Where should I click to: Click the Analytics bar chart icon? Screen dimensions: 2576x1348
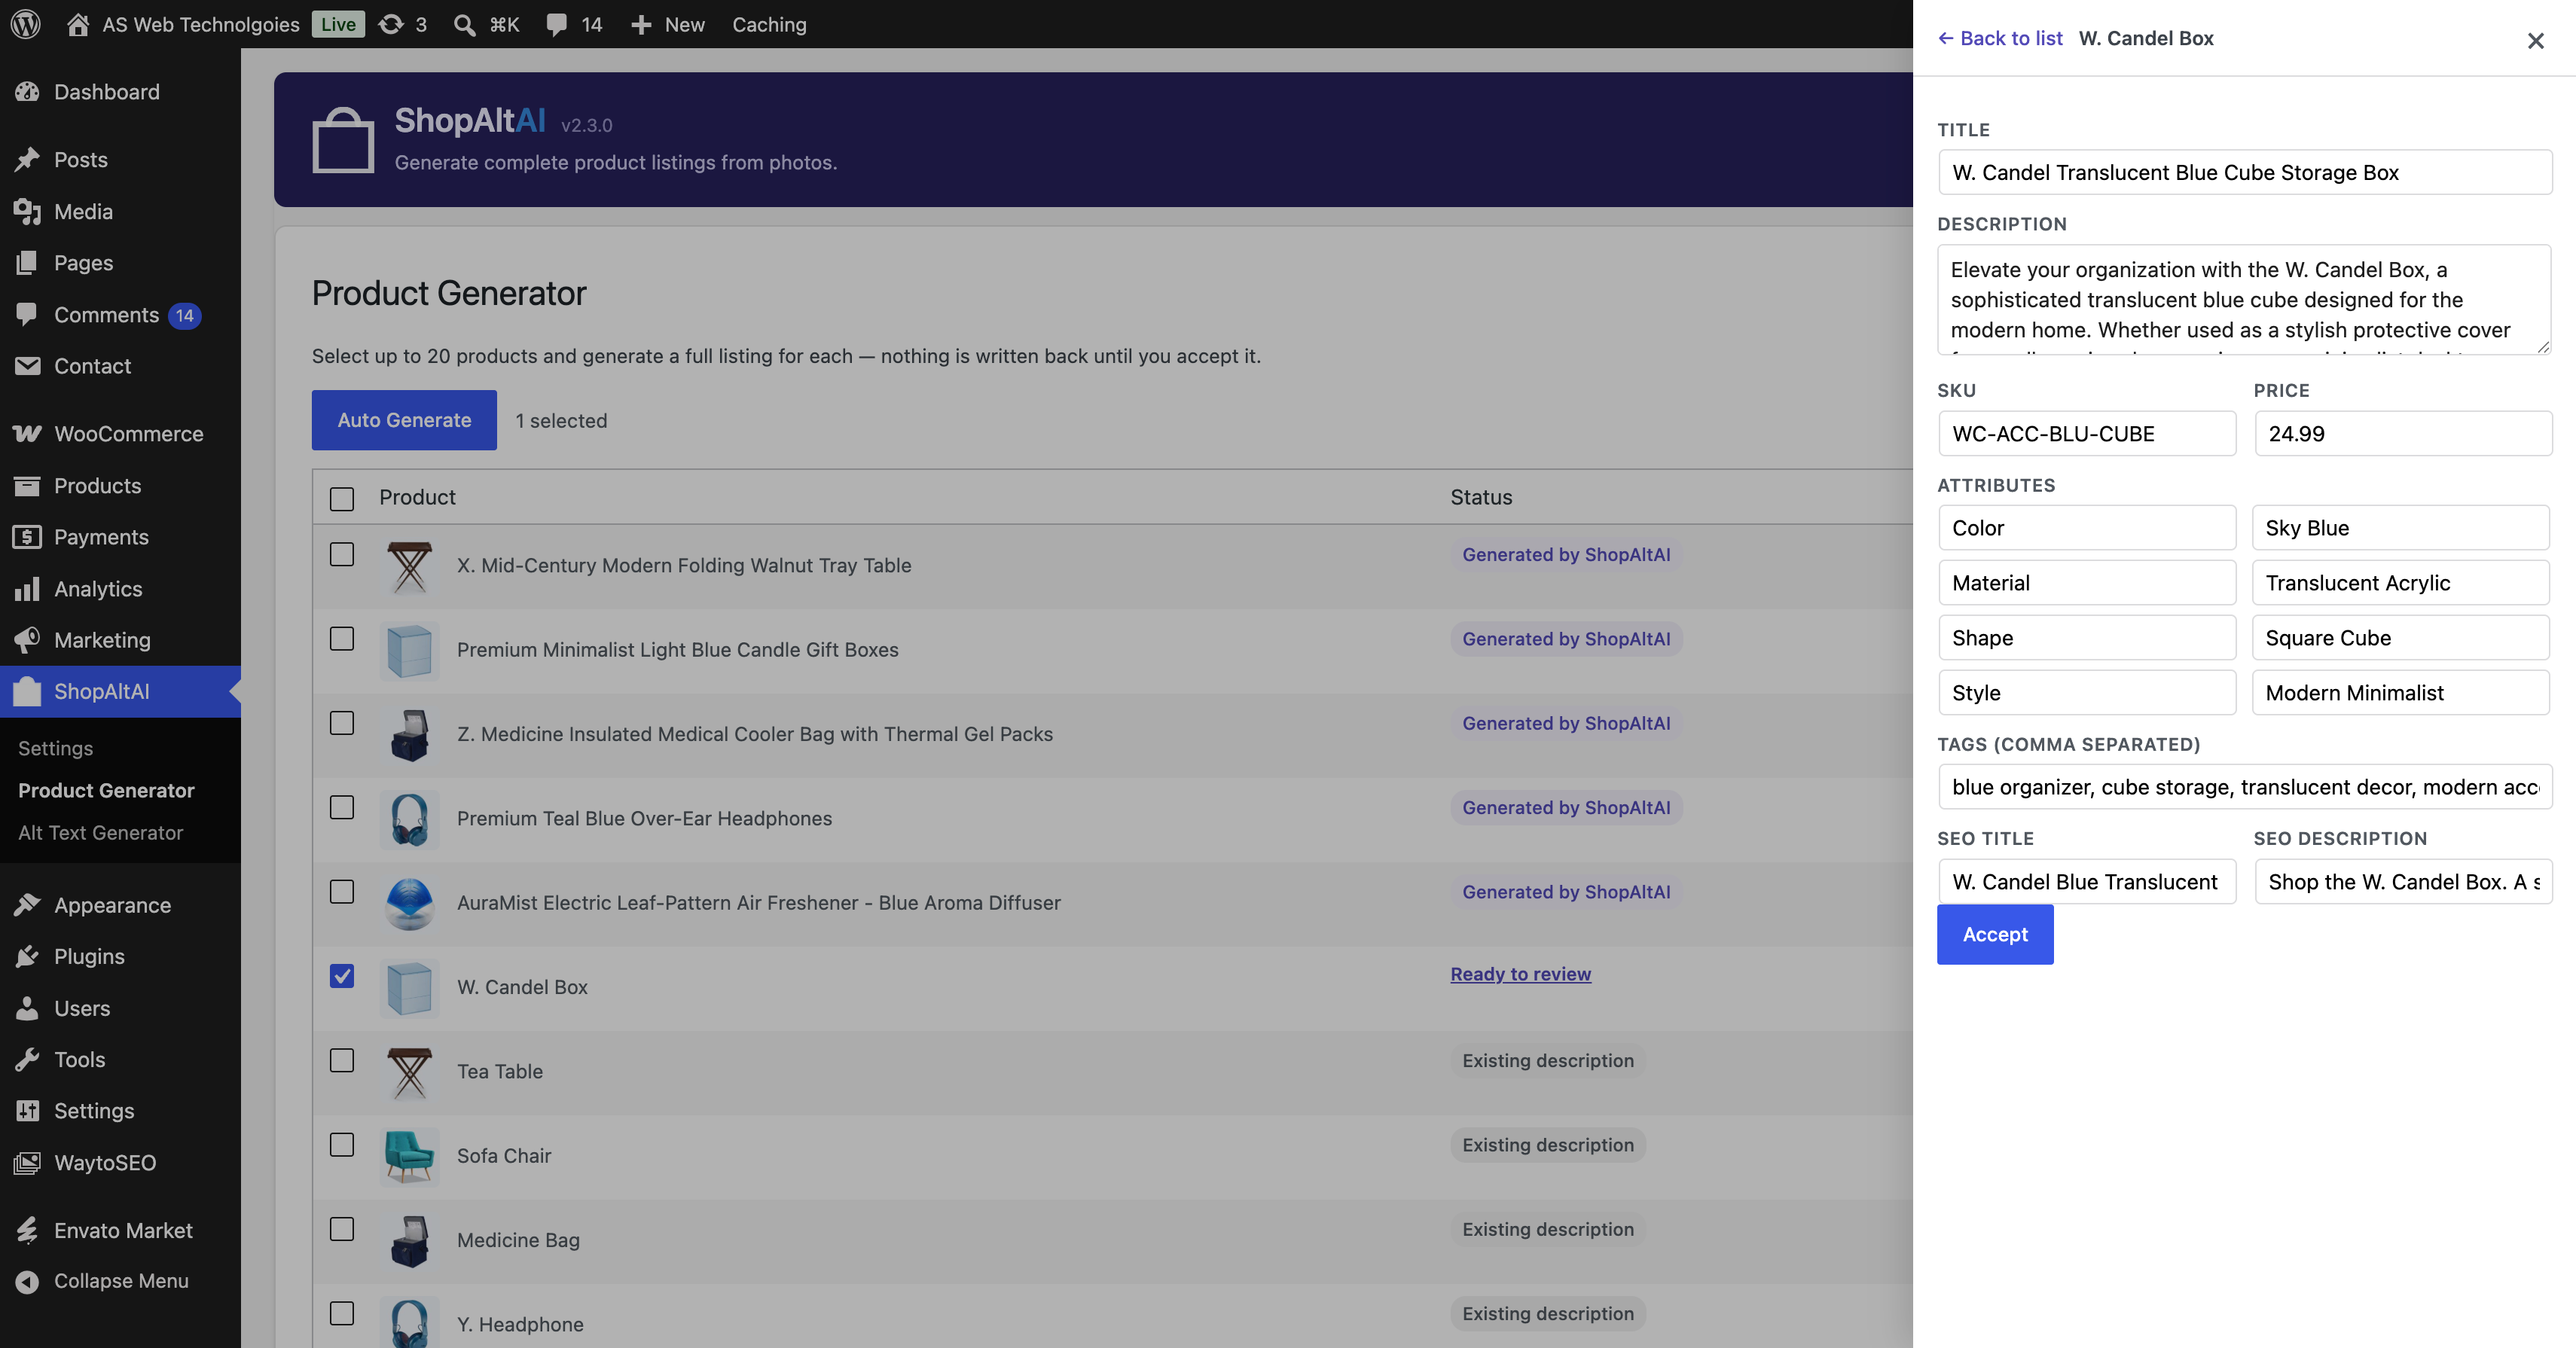click(x=28, y=589)
